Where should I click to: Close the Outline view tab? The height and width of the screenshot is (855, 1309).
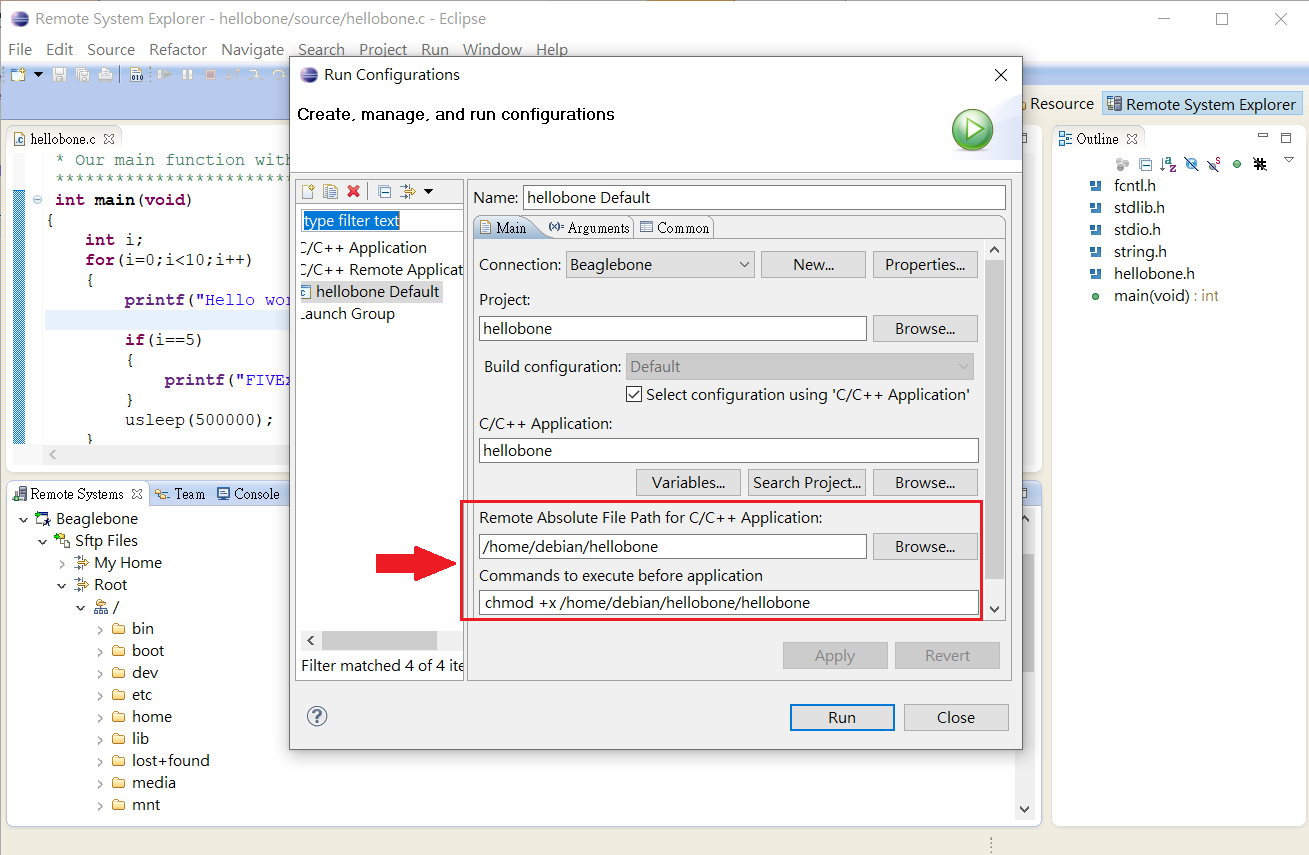(x=1132, y=139)
